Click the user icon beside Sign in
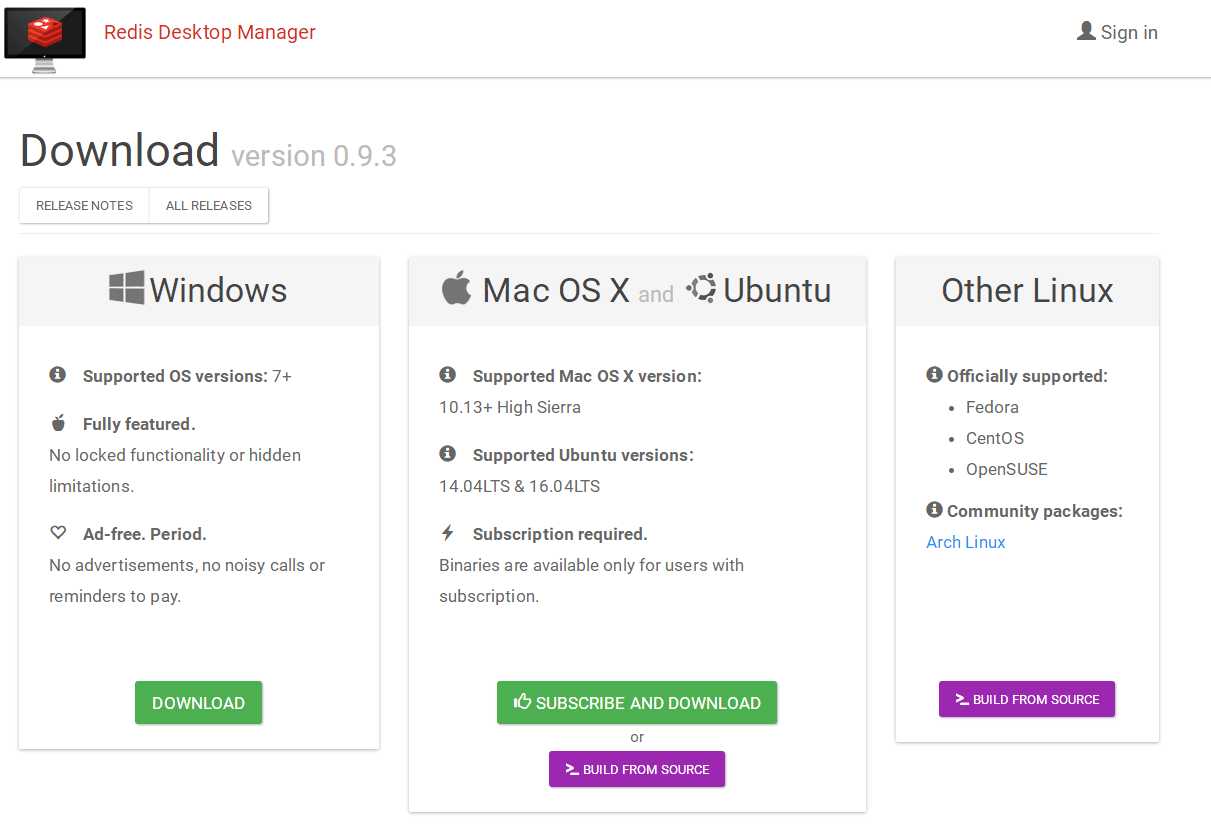 tap(1086, 32)
